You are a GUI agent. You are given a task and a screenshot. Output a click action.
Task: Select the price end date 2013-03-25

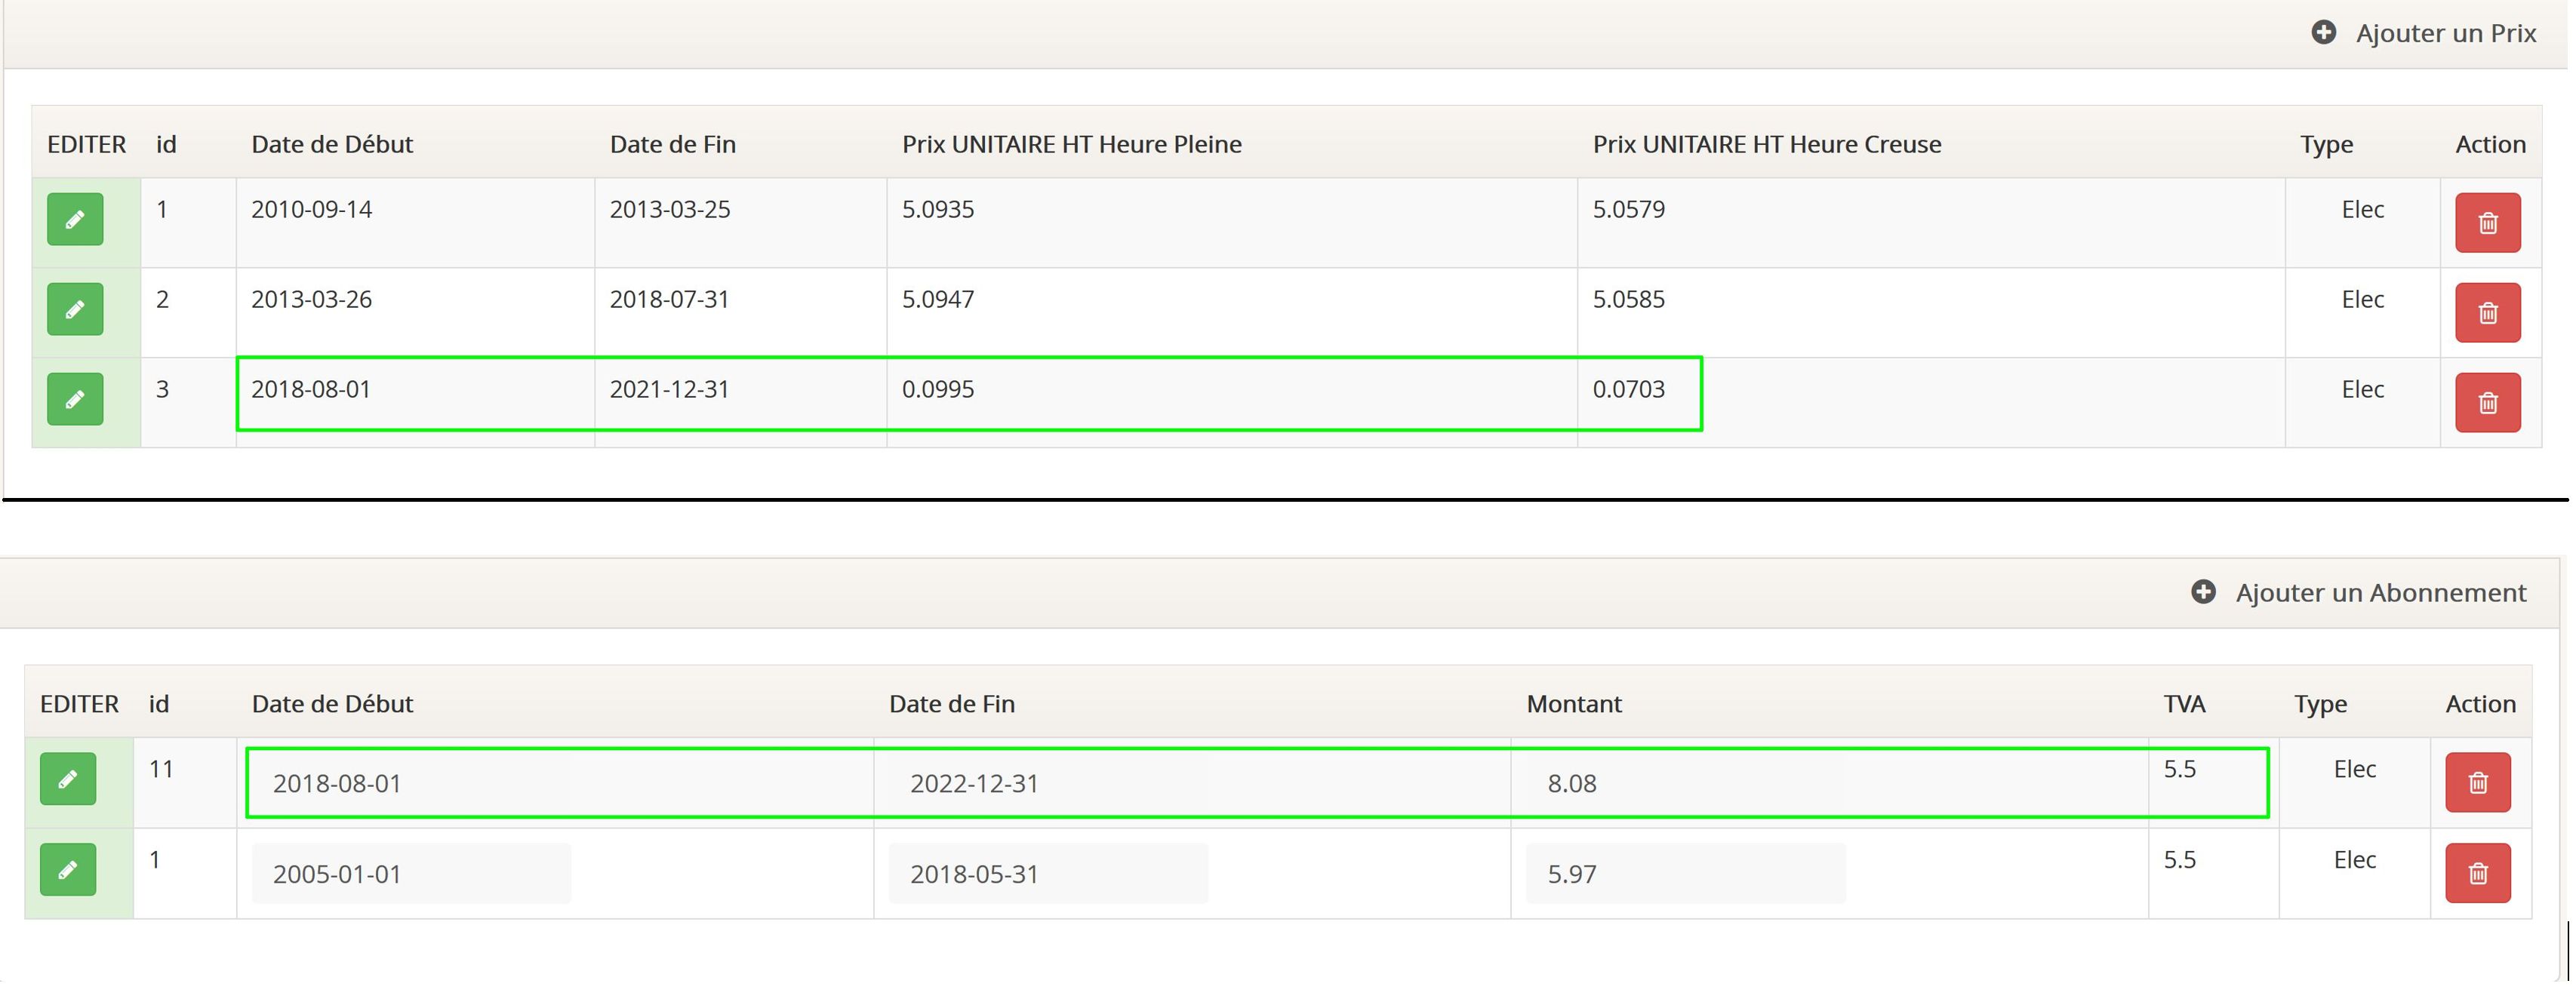(670, 209)
